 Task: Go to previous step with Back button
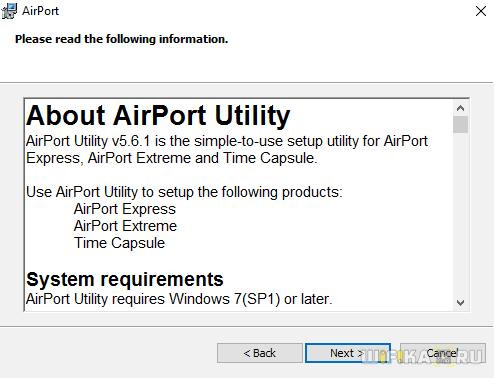click(260, 353)
